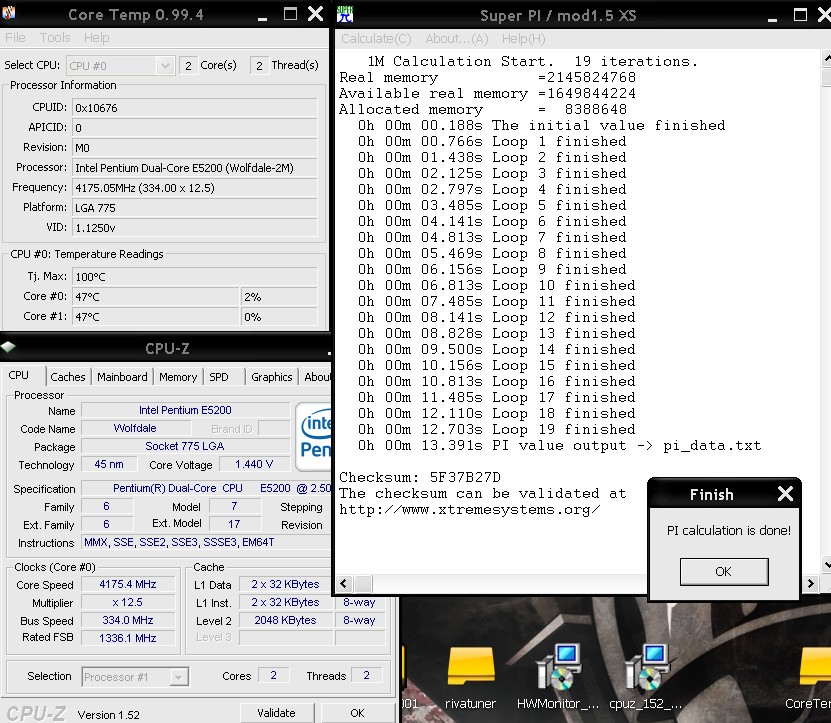Open About...(A) menu in Super PI
Image resolution: width=831 pixels, height=723 pixels.
coord(456,39)
